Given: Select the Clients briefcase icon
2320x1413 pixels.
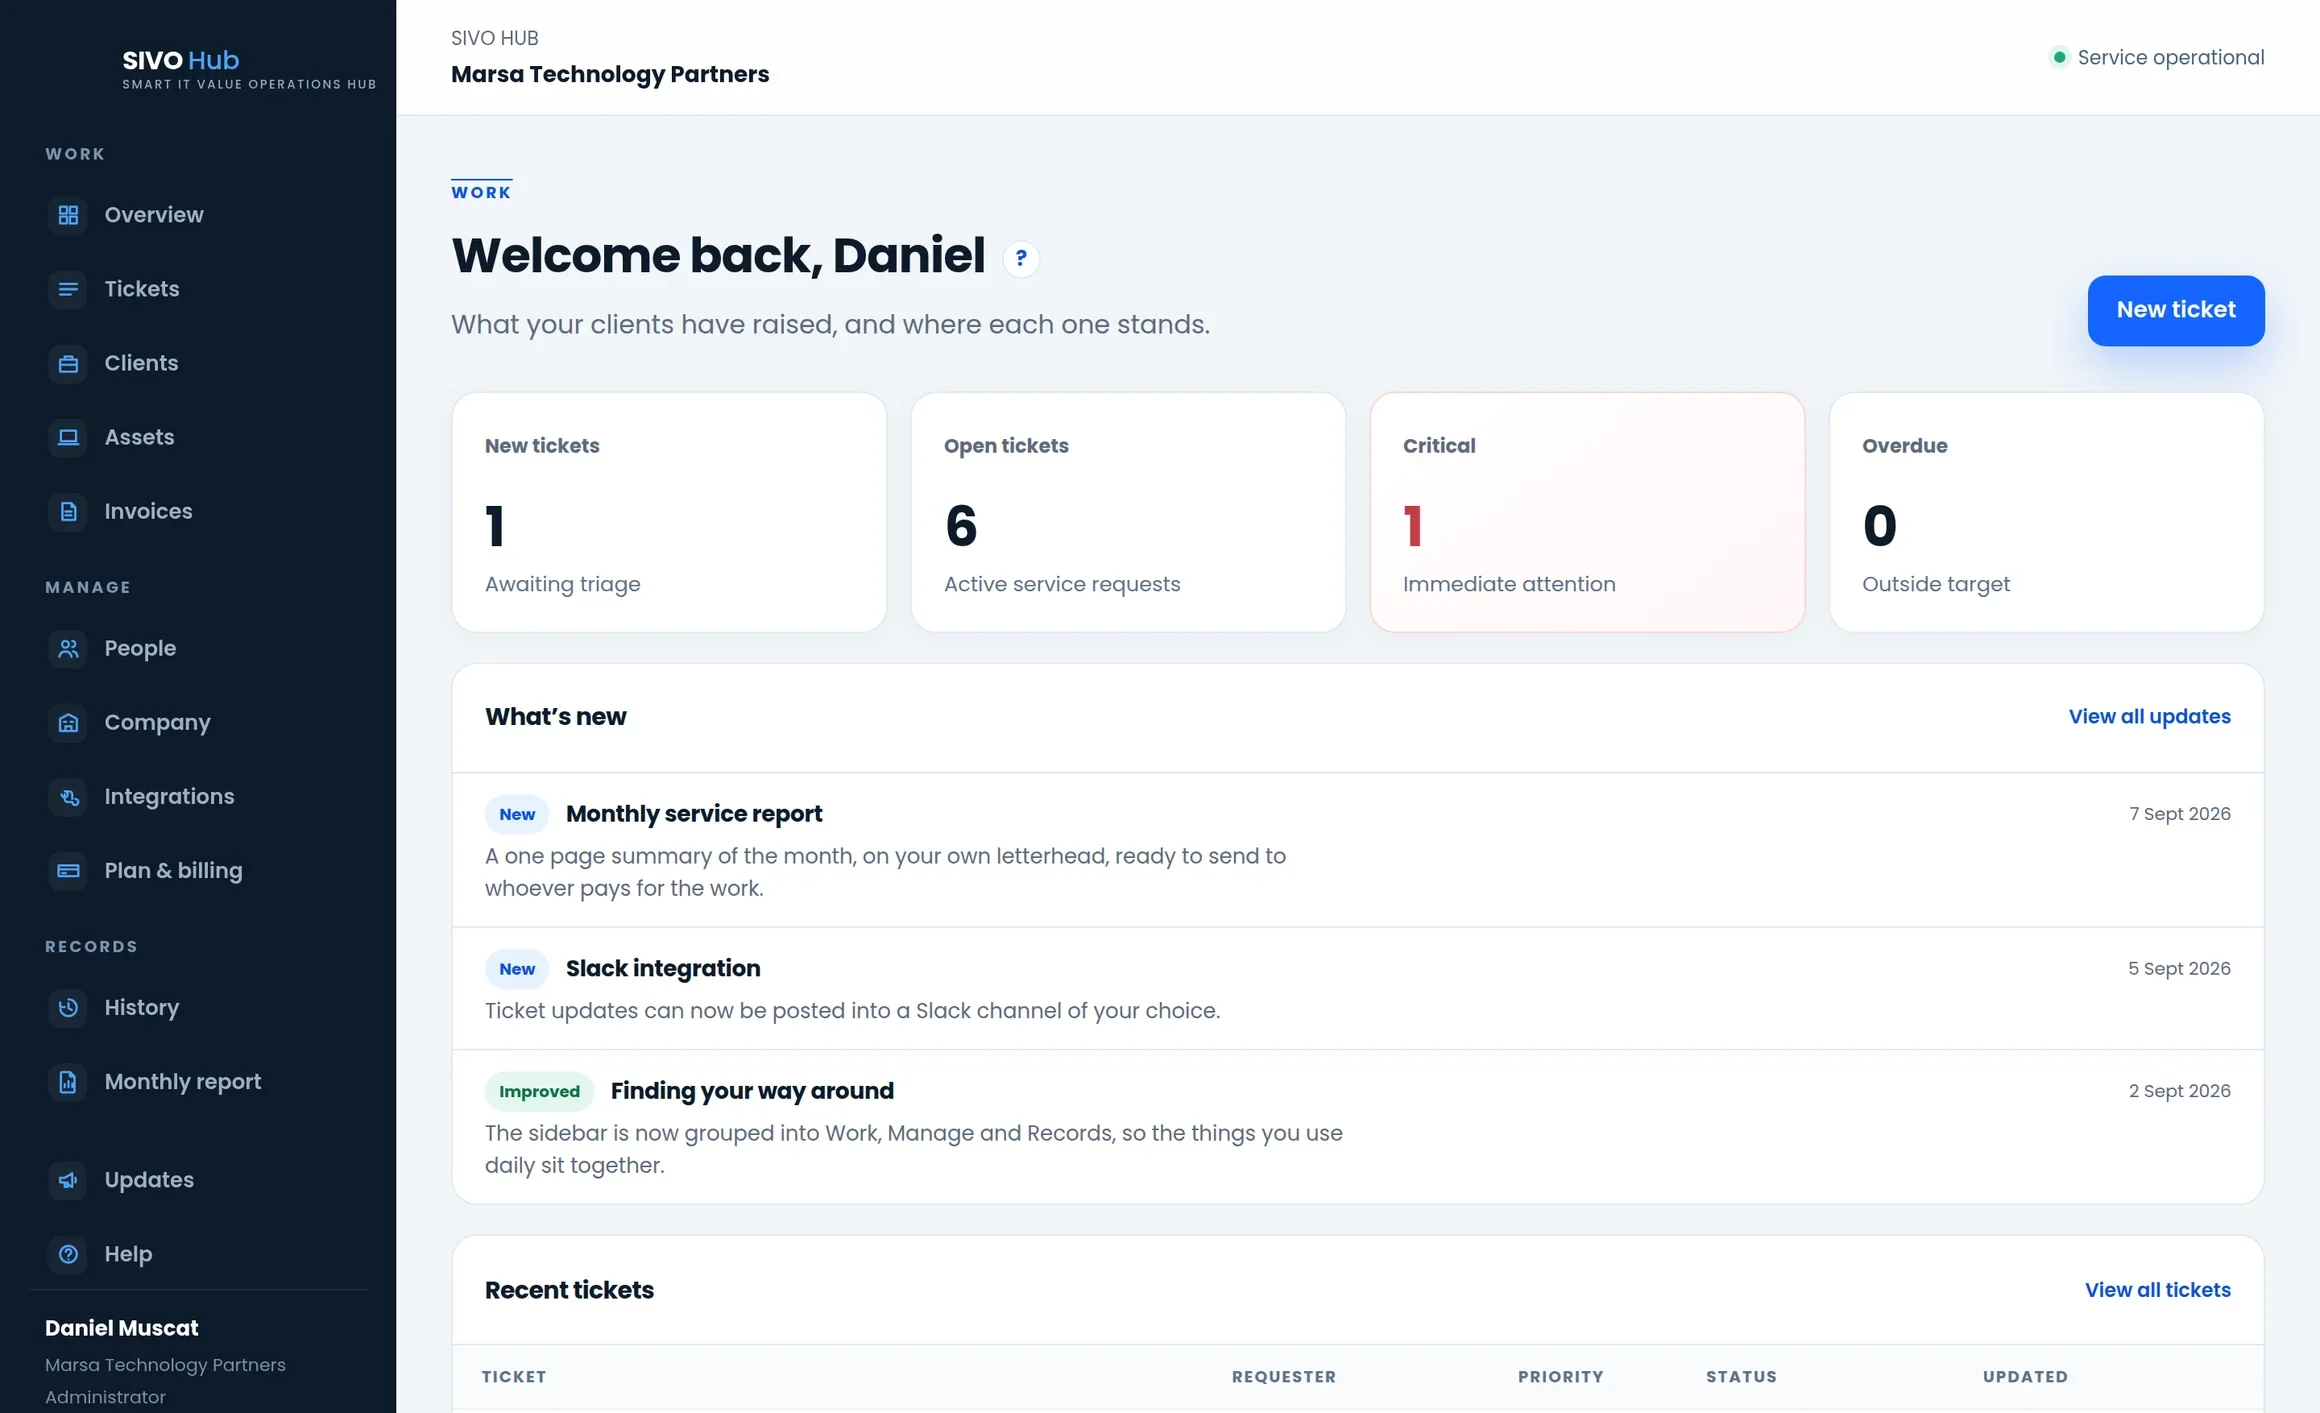Looking at the screenshot, I should coord(68,363).
